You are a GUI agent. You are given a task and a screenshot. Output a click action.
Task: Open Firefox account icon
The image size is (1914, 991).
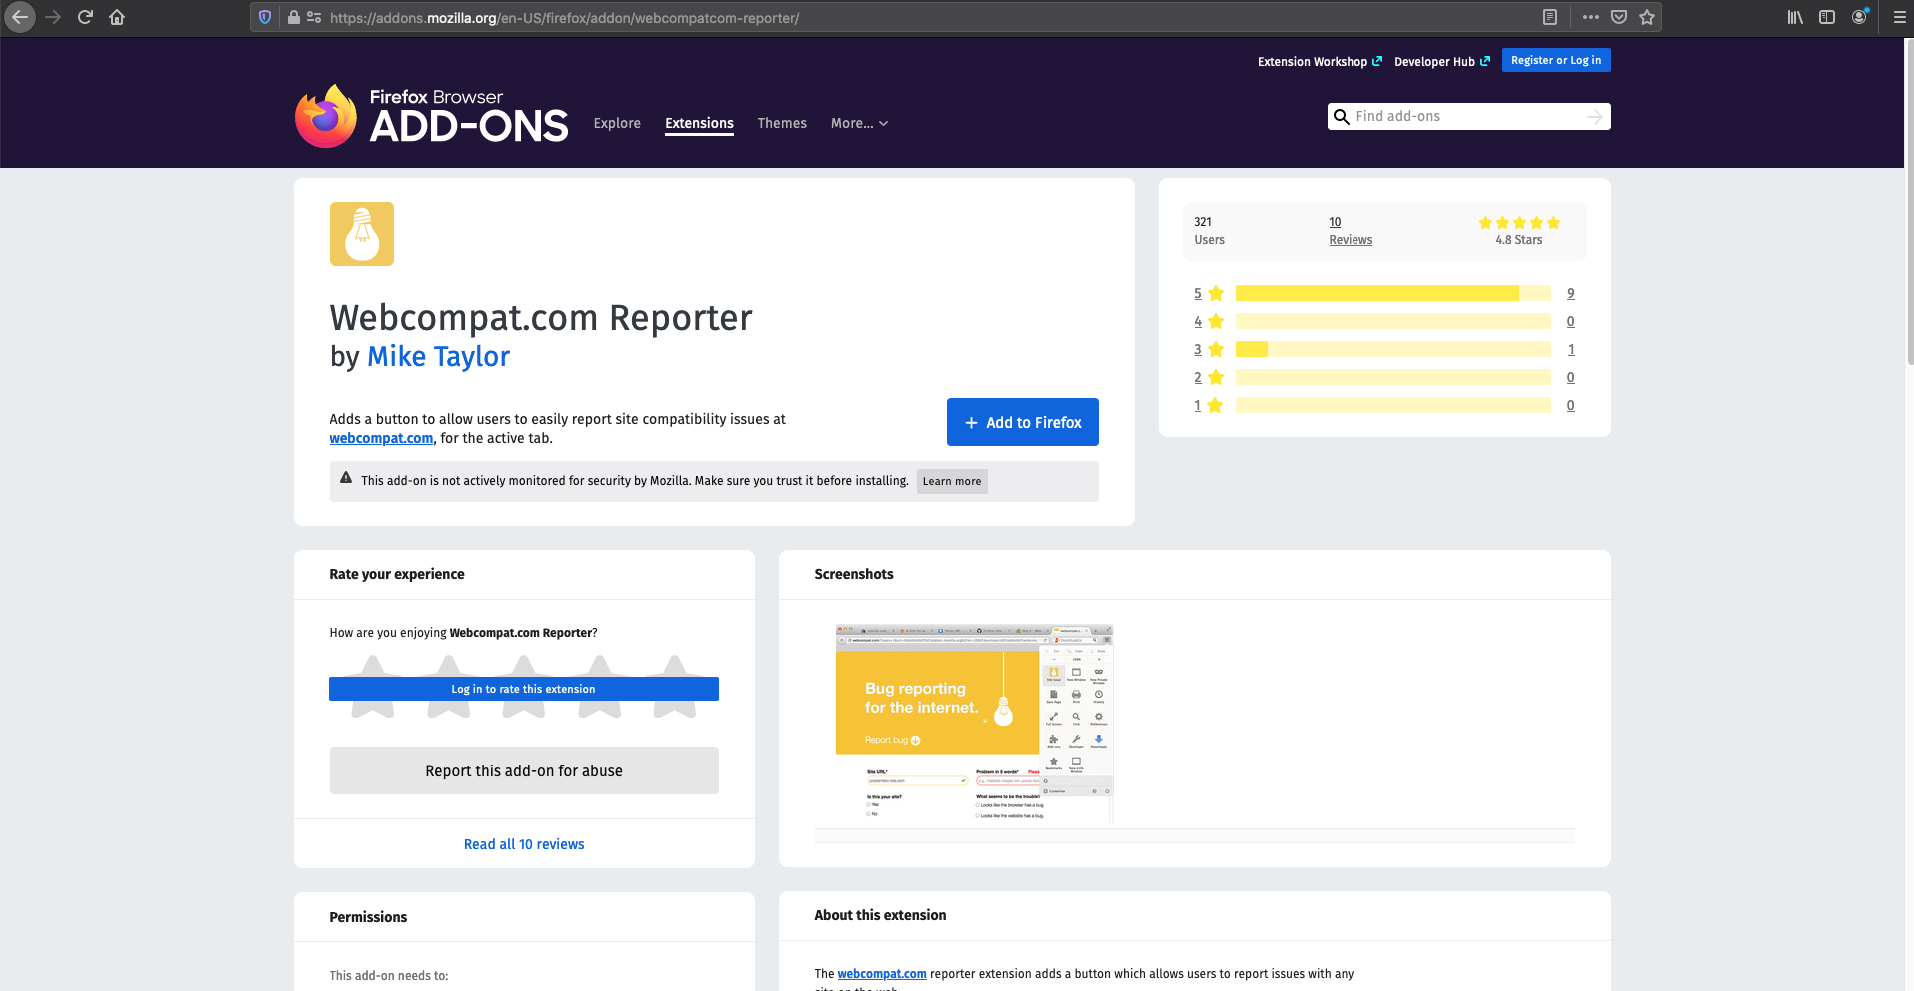1860,17
